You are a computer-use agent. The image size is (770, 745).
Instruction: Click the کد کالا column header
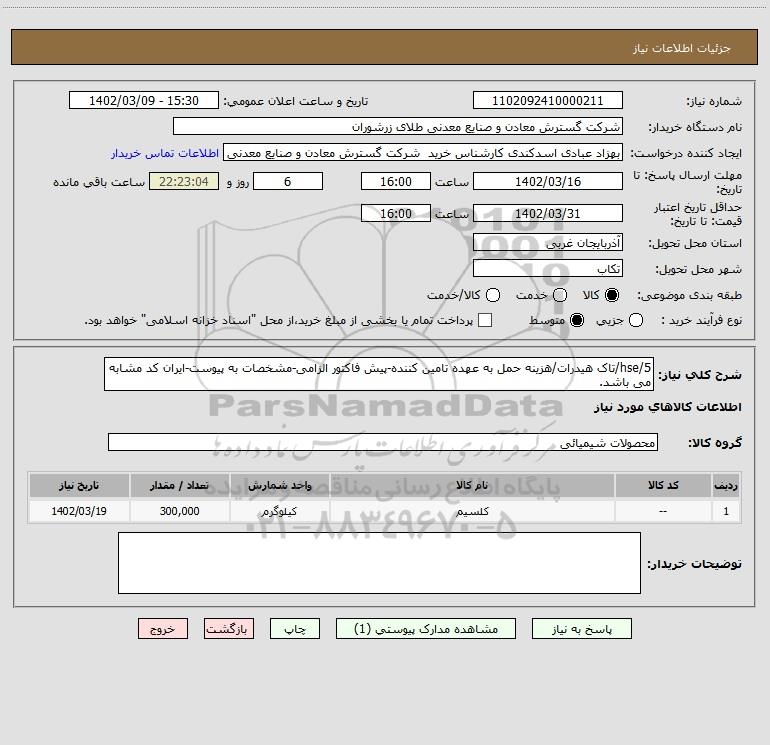tap(663, 486)
